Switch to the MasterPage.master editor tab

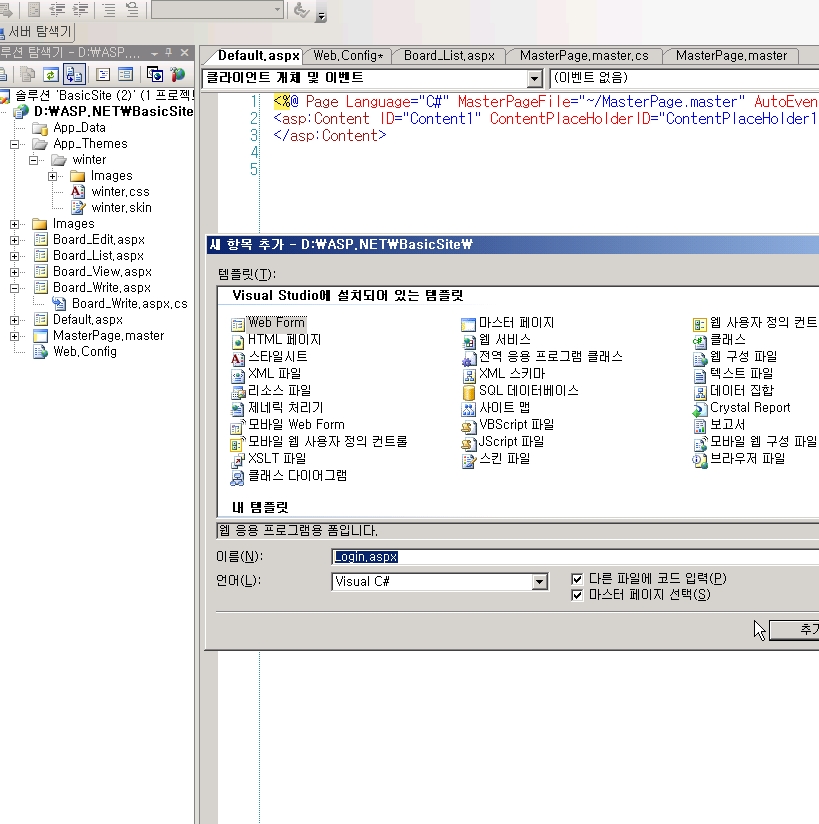[x=731, y=56]
